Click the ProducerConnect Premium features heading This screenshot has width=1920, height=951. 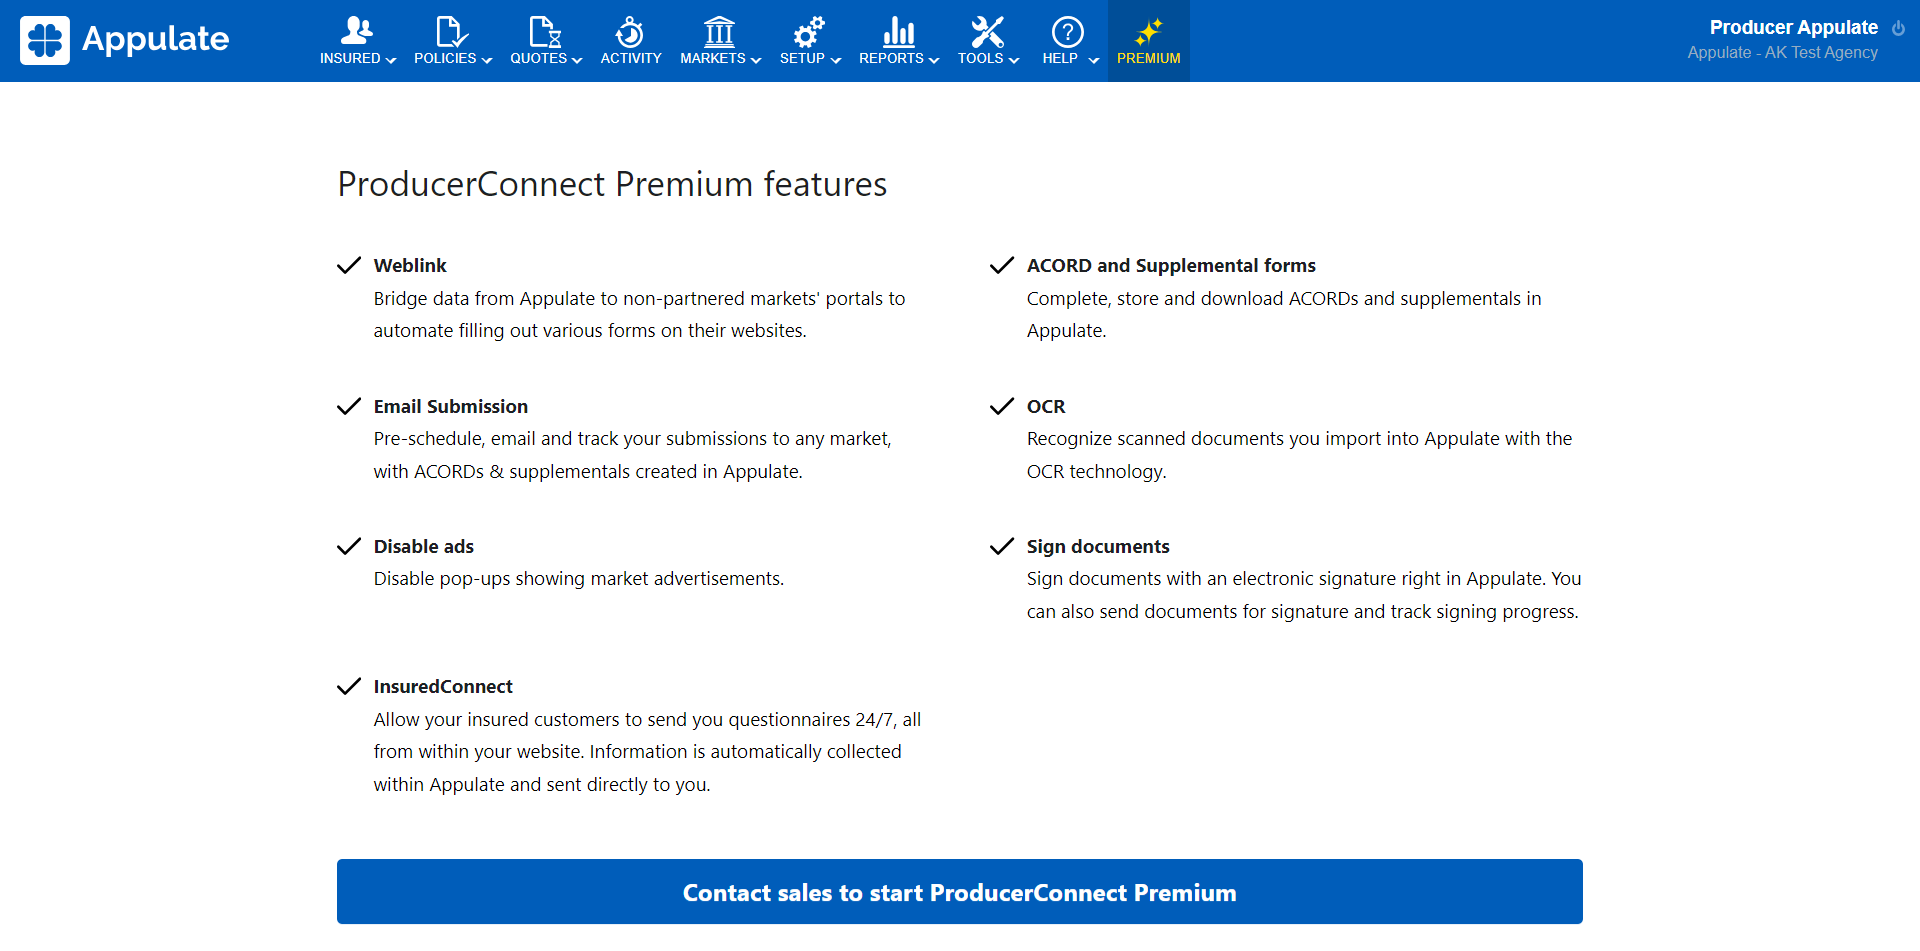click(x=612, y=184)
